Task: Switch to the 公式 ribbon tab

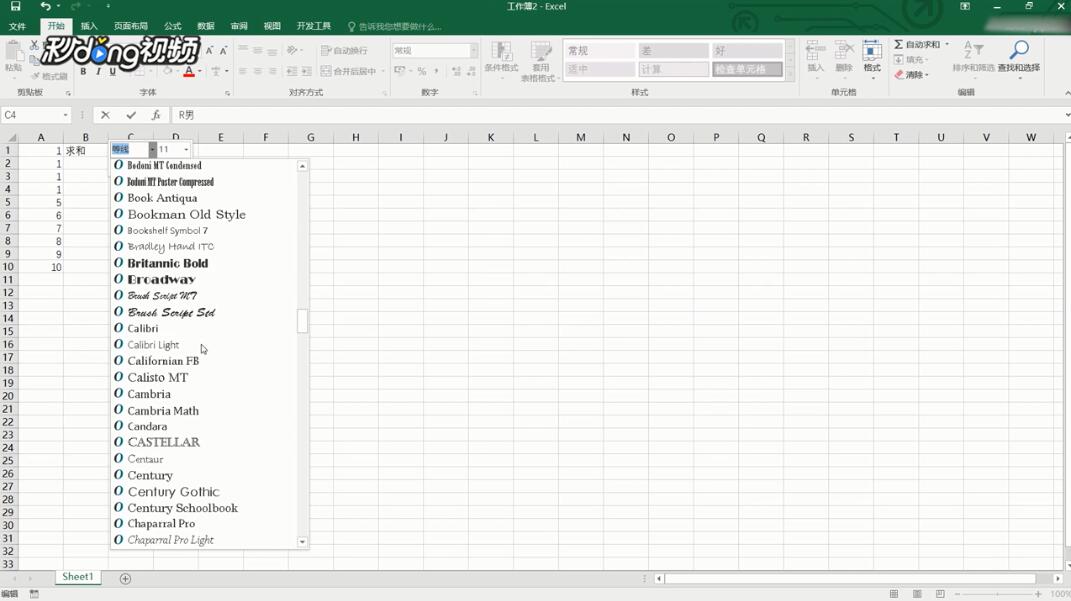Action: coord(173,26)
